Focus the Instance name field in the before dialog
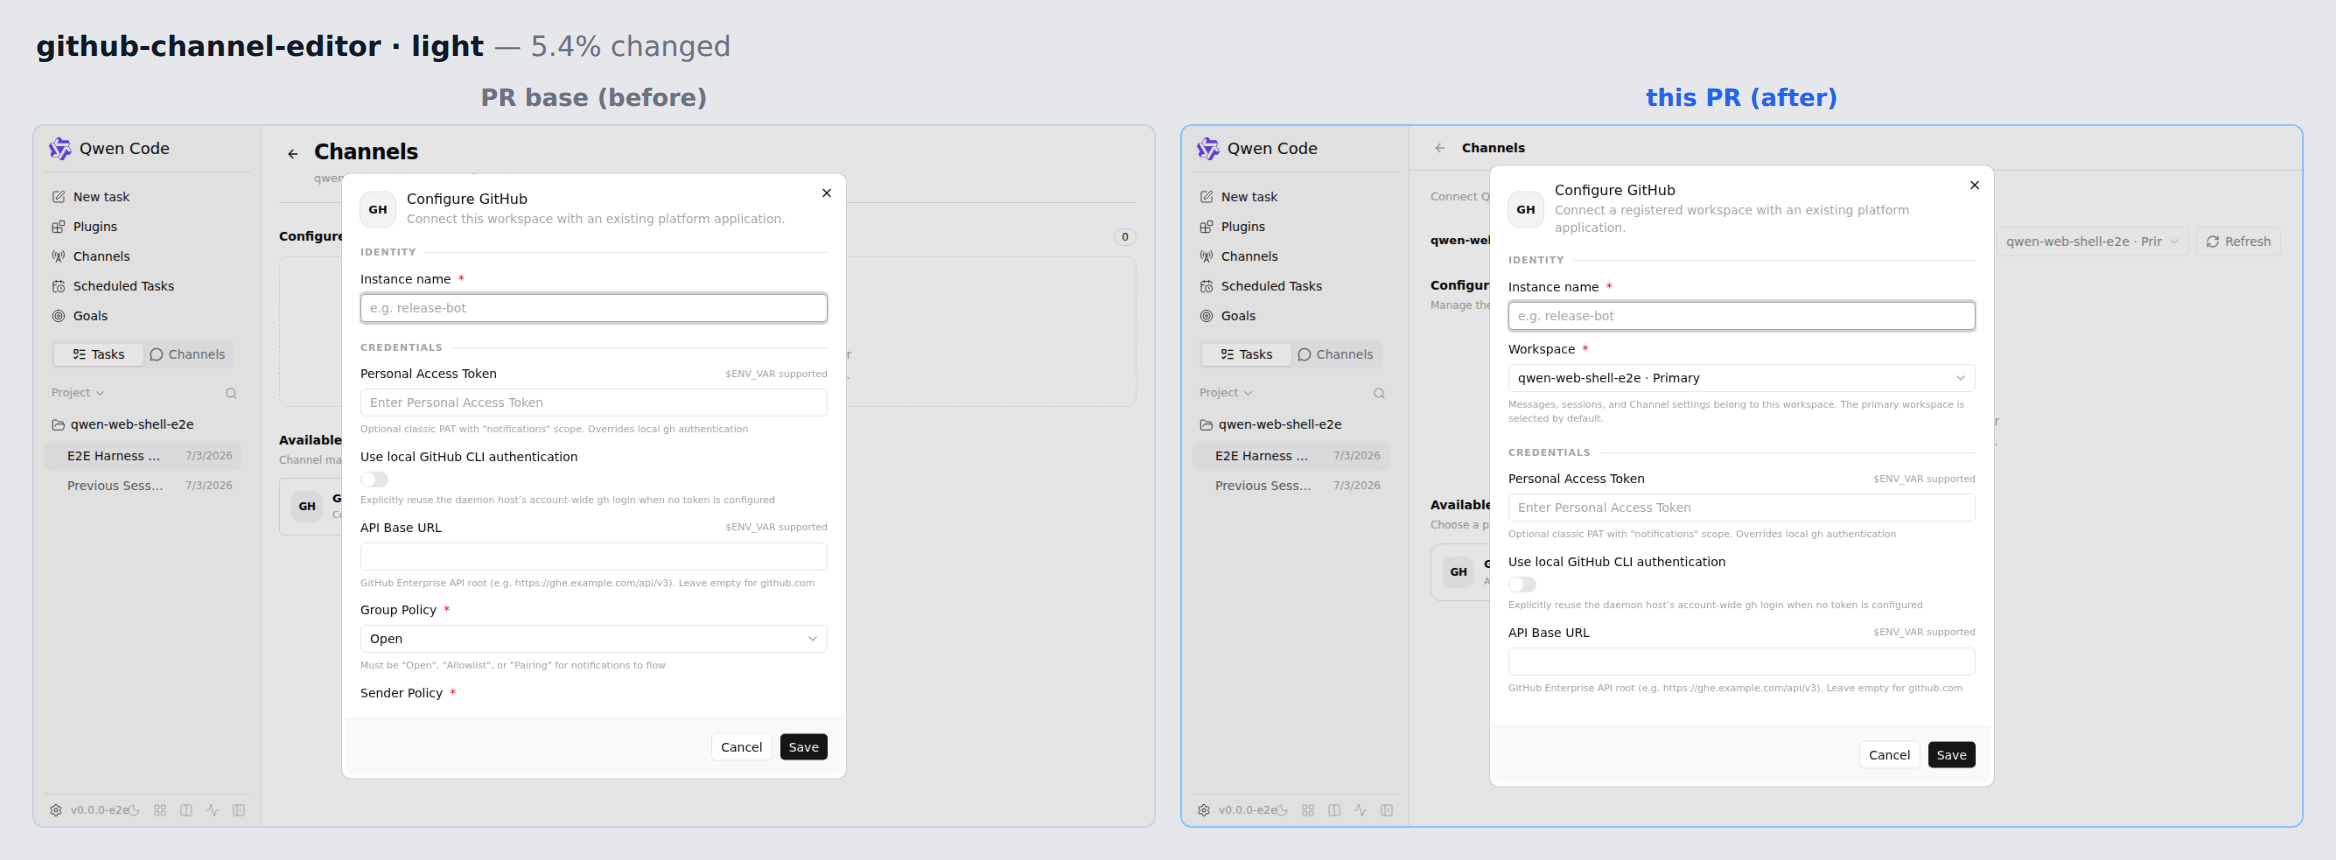Viewport: 2336px width, 860px height. click(x=593, y=308)
